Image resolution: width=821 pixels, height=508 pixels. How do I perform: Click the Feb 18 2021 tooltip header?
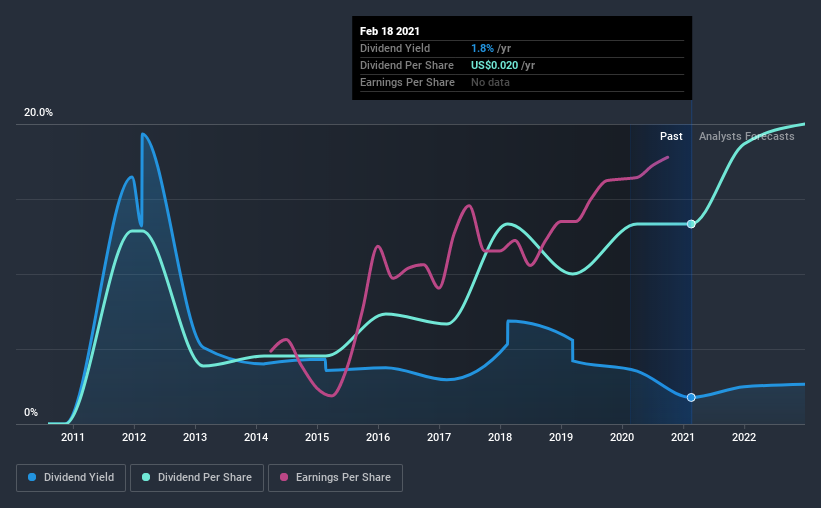click(x=390, y=31)
